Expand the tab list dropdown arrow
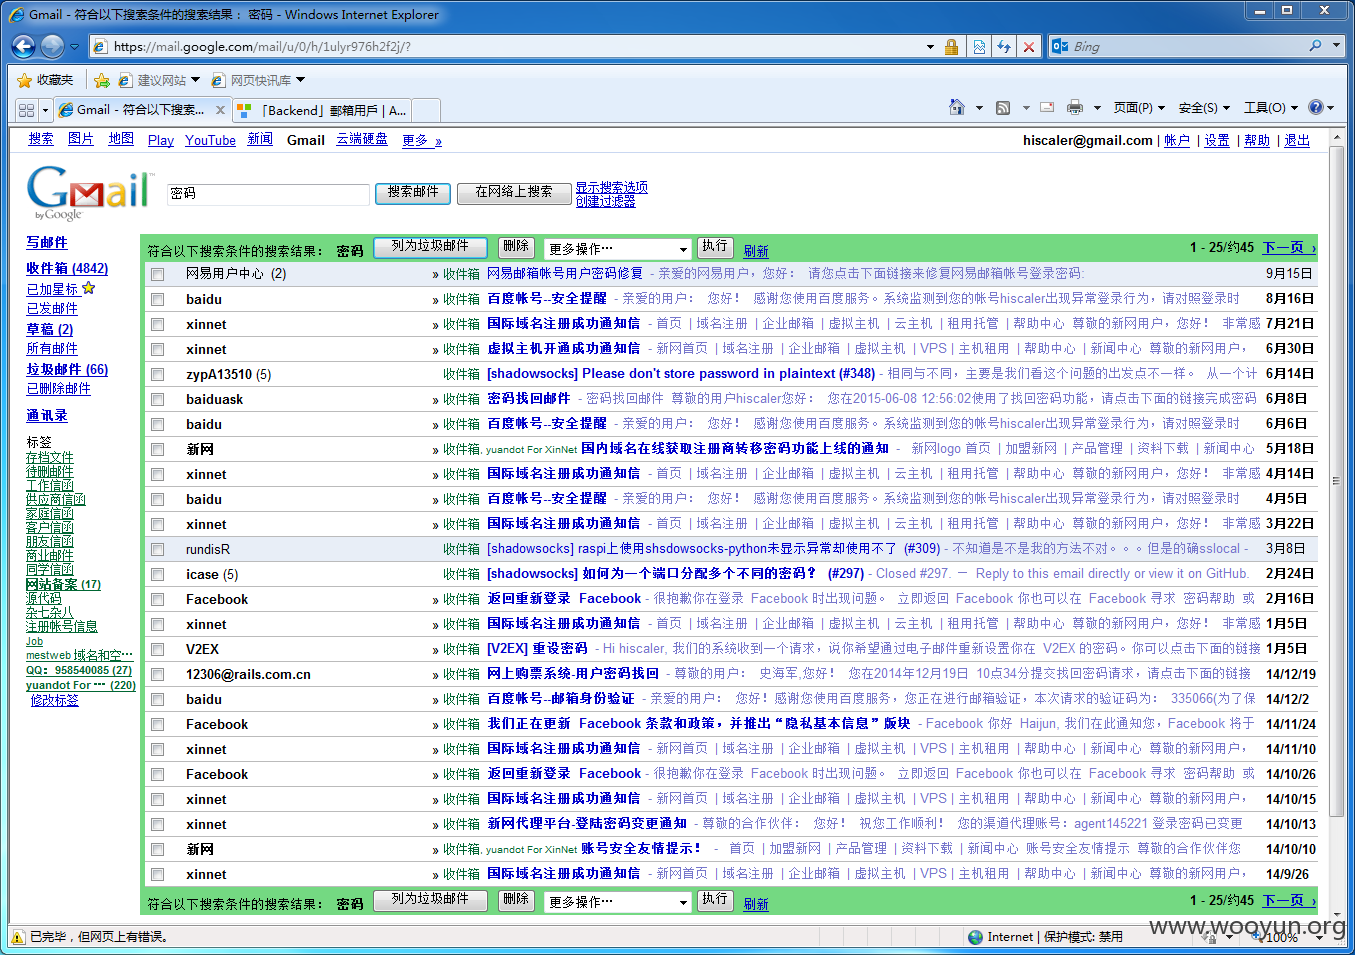This screenshot has height=955, width=1355. [x=45, y=110]
